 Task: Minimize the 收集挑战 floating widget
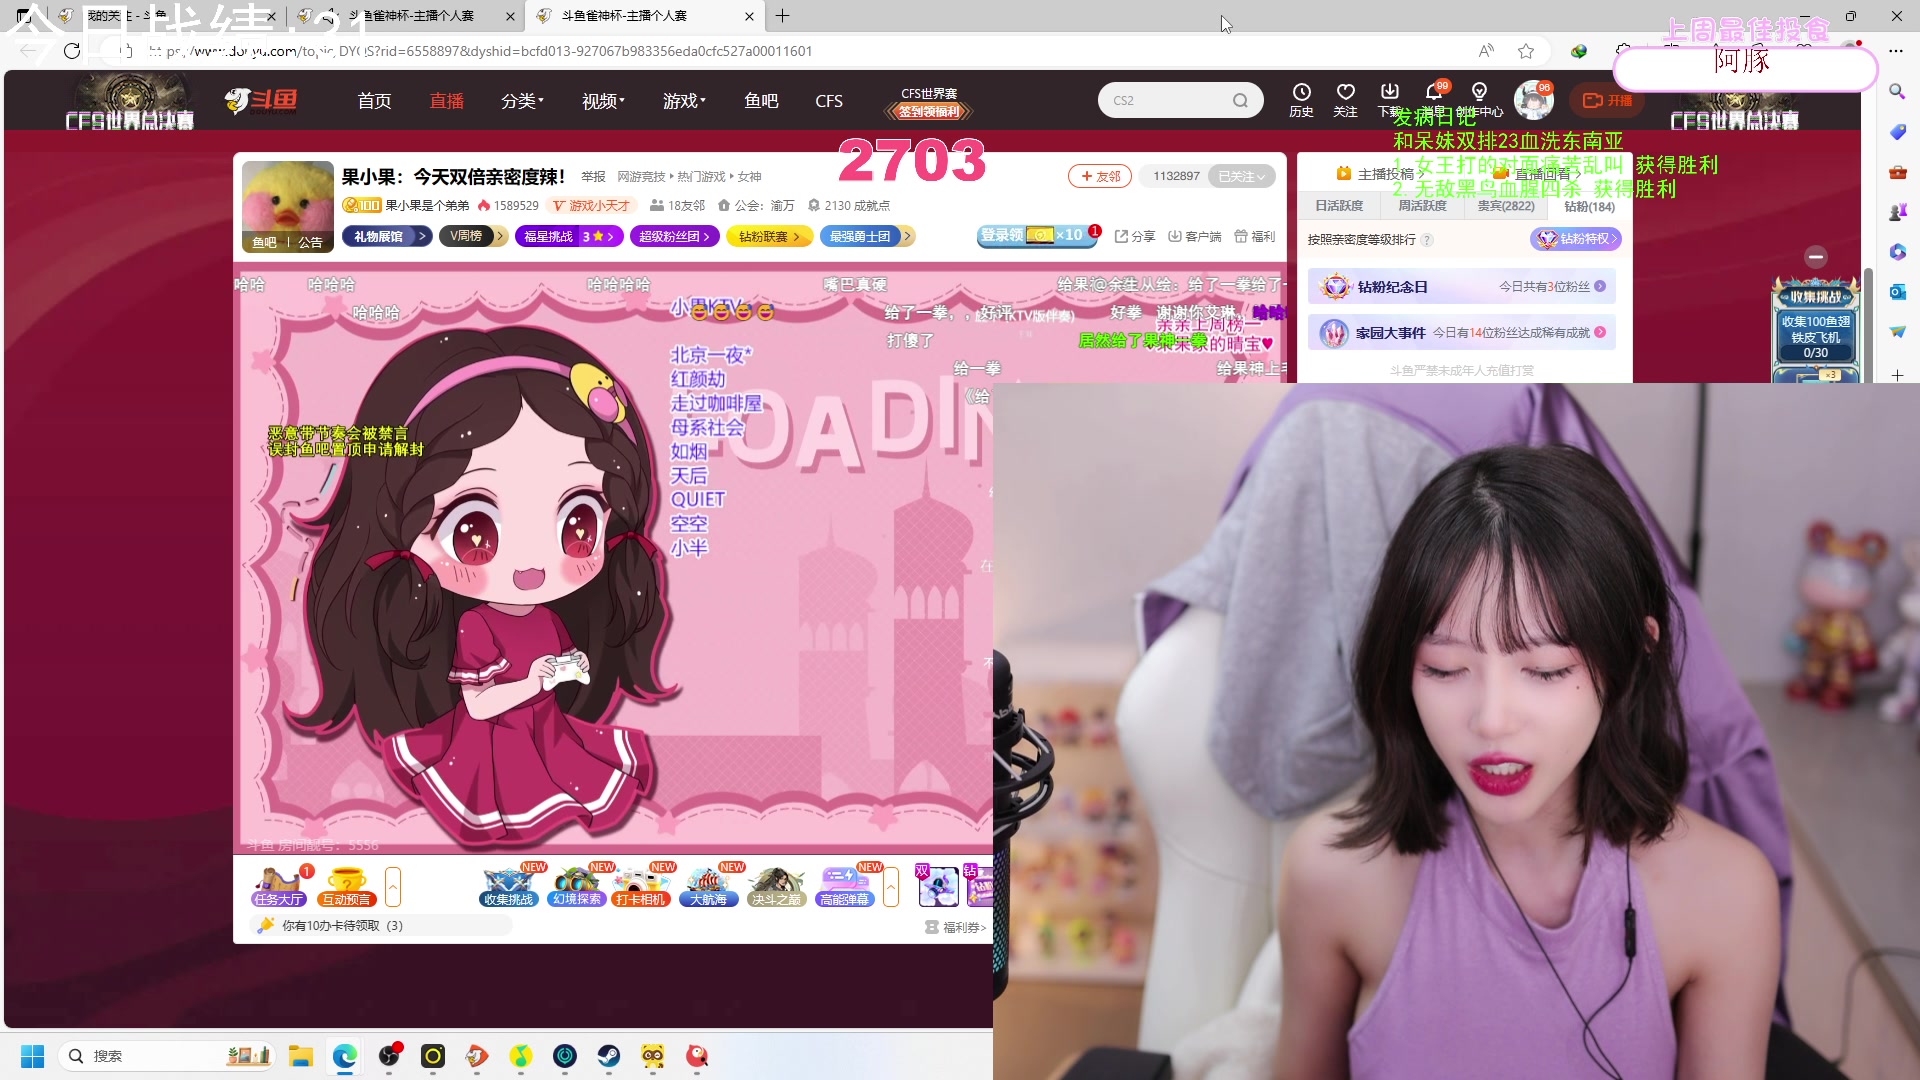tap(1816, 256)
